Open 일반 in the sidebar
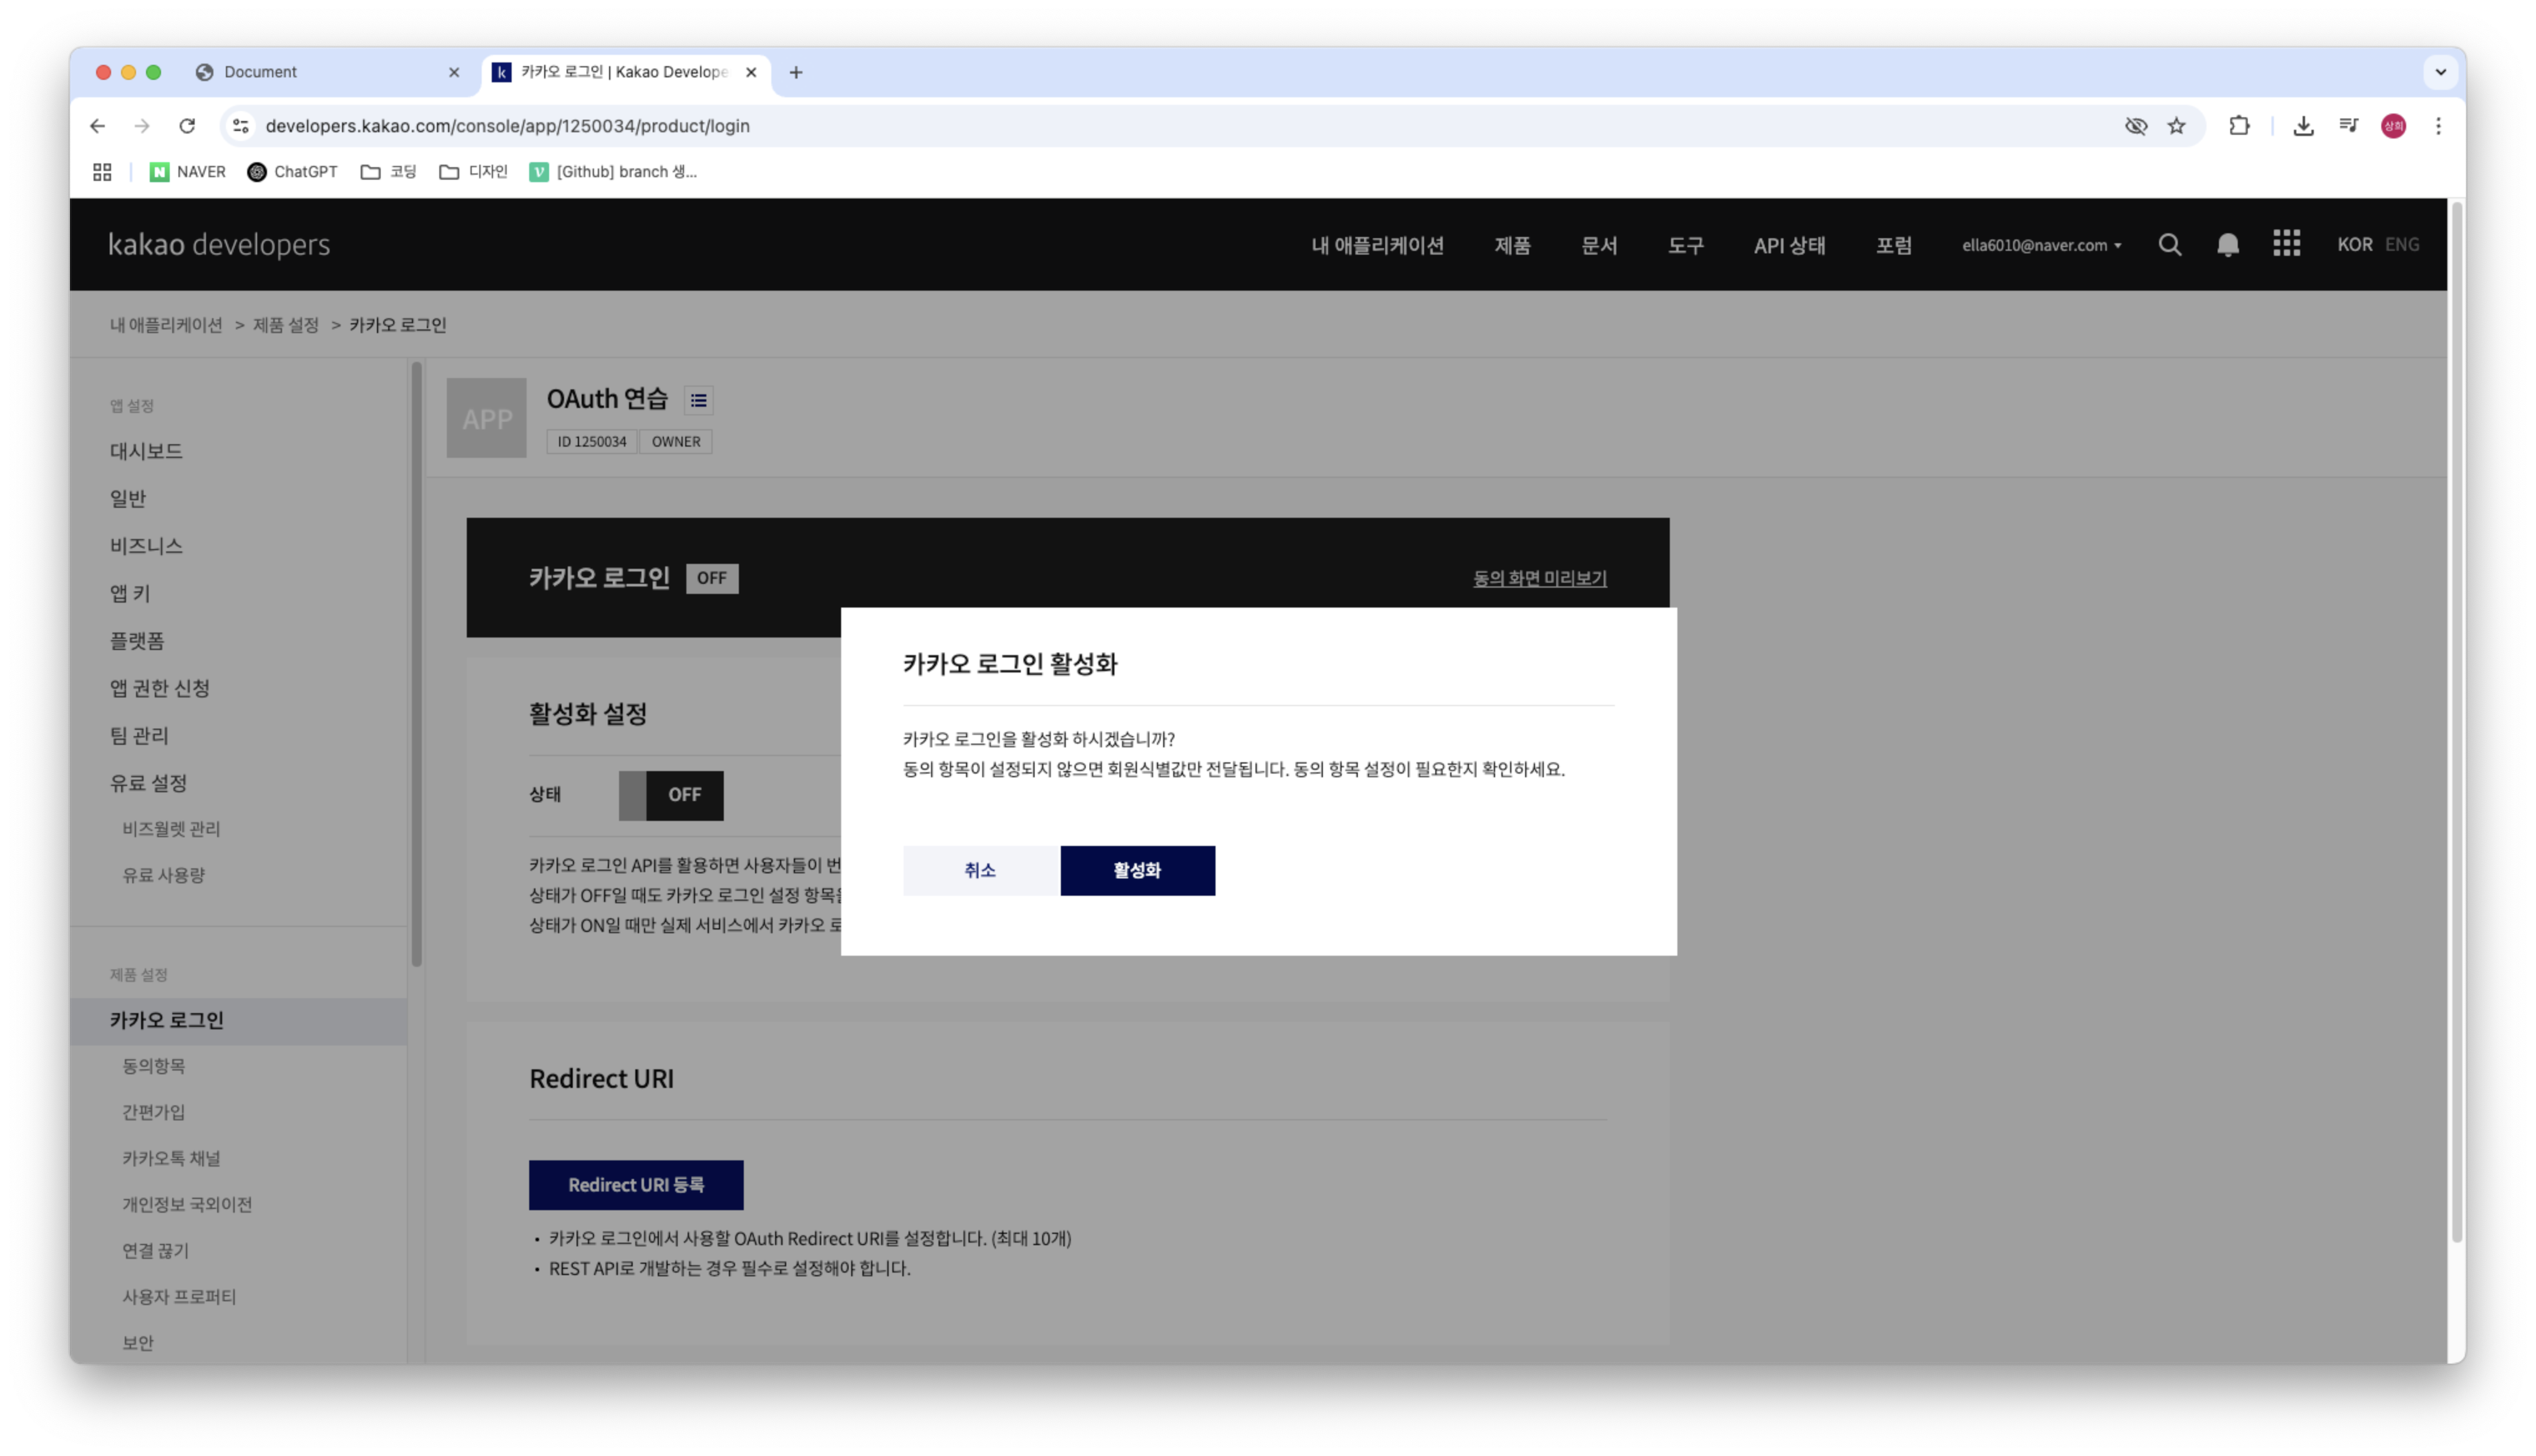2536x1456 pixels. (x=127, y=498)
